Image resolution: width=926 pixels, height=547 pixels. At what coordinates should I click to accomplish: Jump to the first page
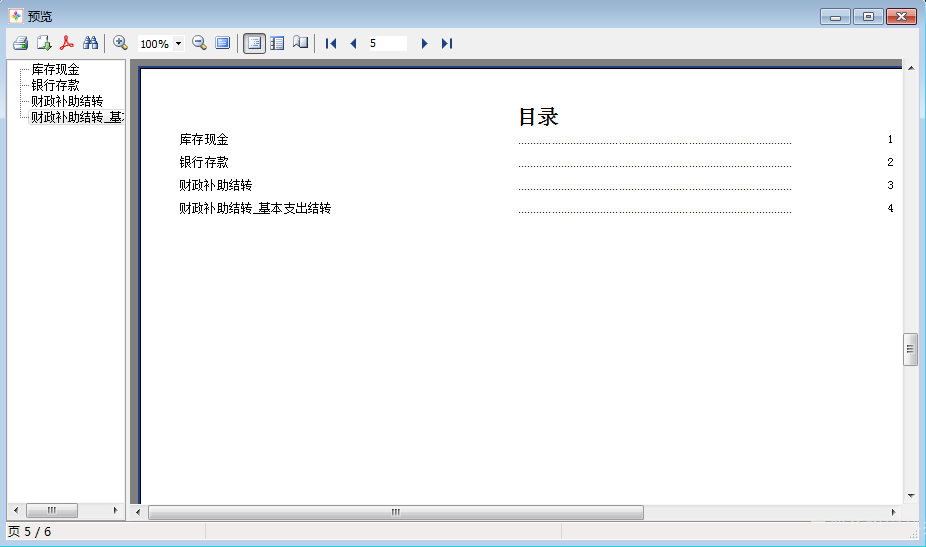pyautogui.click(x=331, y=43)
